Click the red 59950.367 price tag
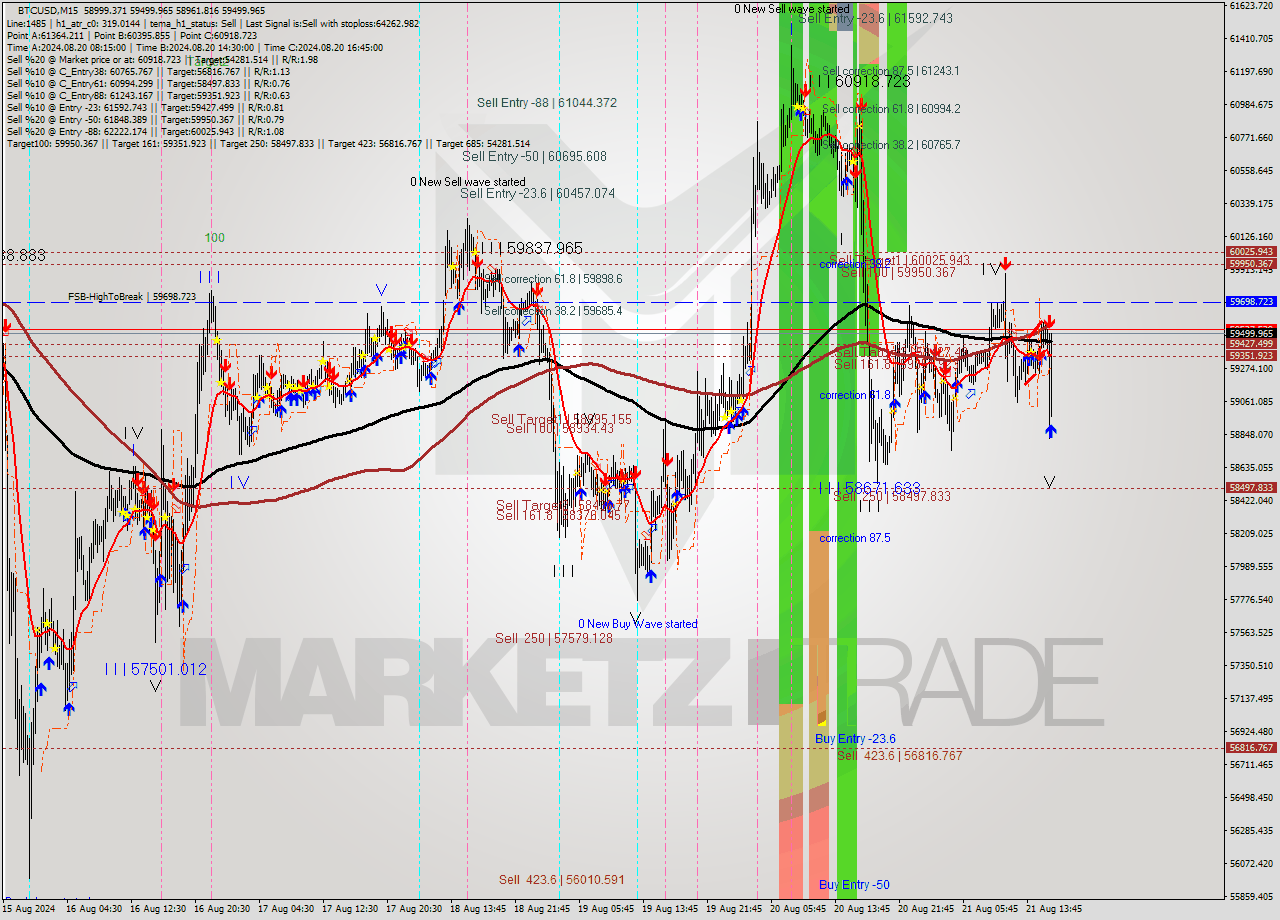This screenshot has height=920, width=1280. click(x=1251, y=264)
